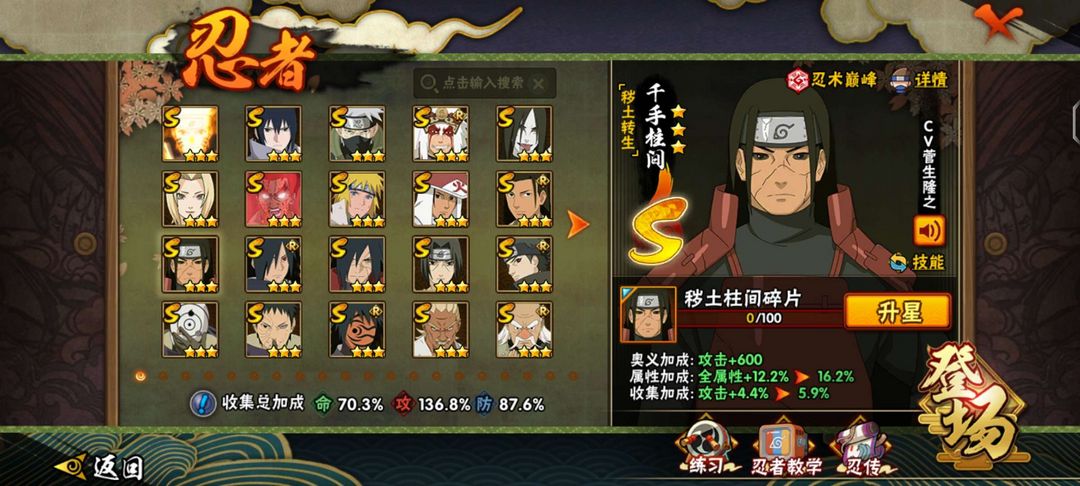Open 技能 skills swap icon
The height and width of the screenshot is (486, 1080).
pyautogui.click(x=897, y=262)
